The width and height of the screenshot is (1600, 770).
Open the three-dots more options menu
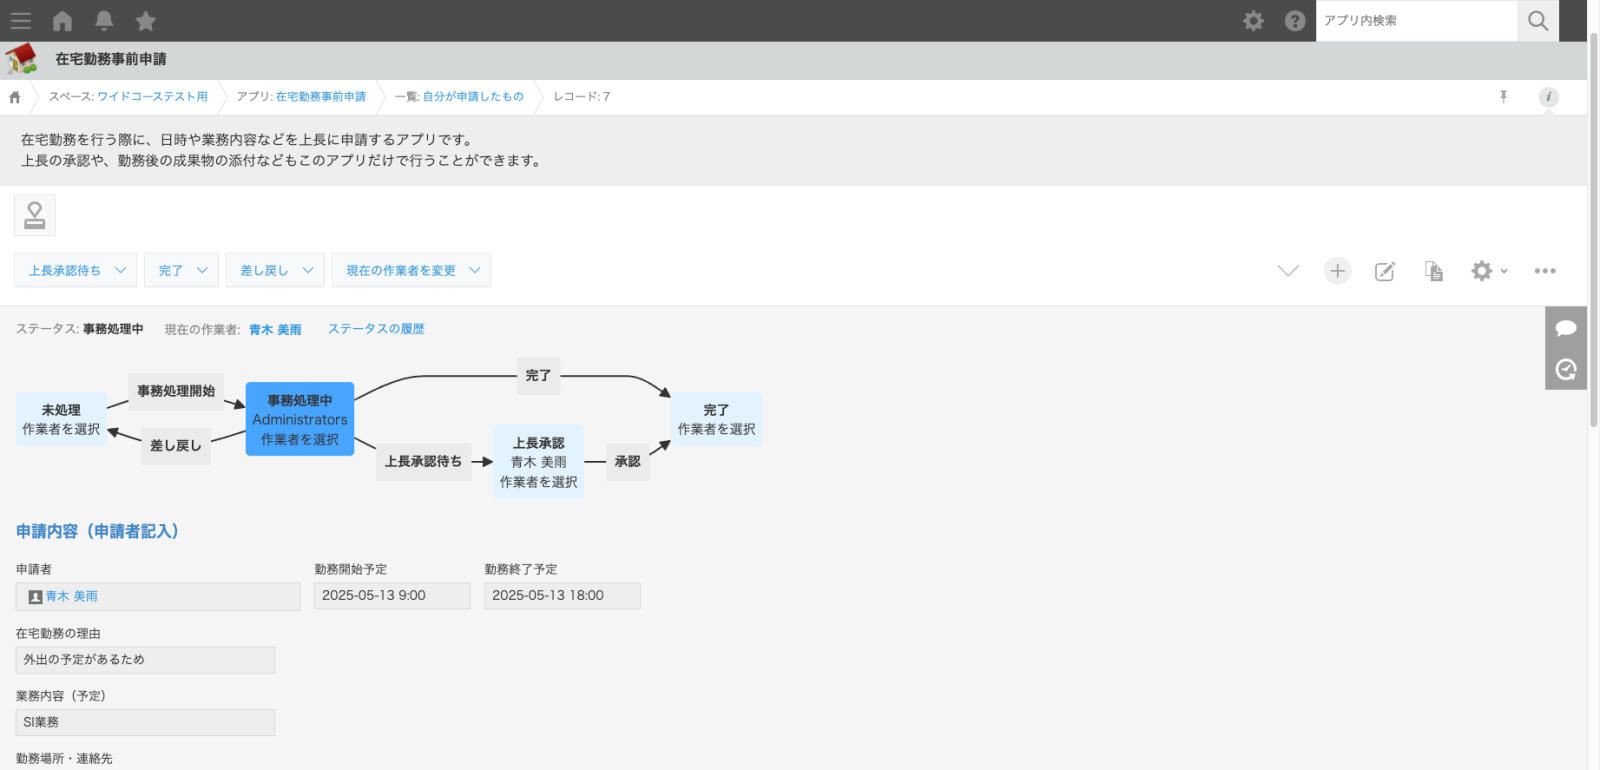coord(1545,271)
